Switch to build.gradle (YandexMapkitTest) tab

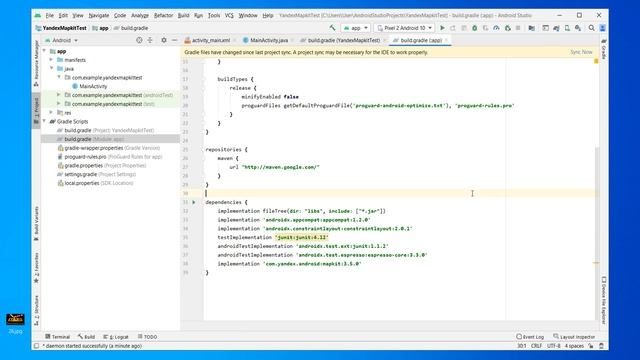[343, 40]
